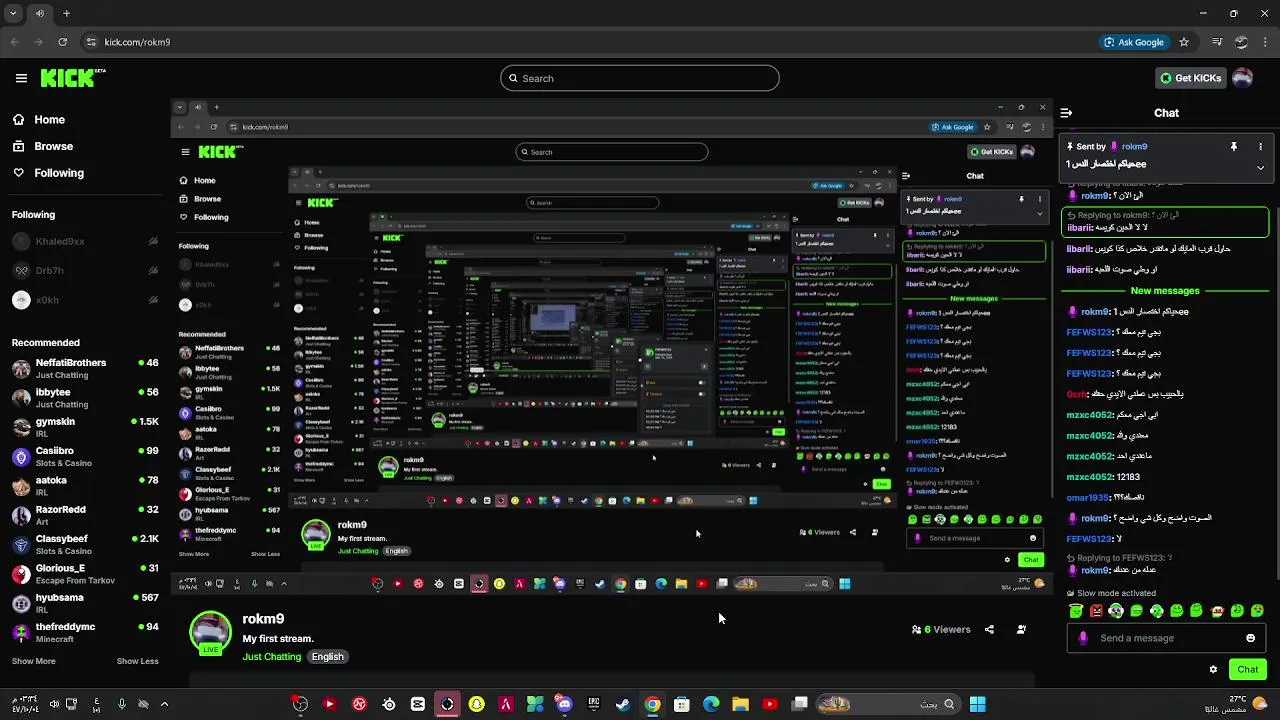Viewport: 1280px width, 720px height.
Task: Click the address bar kick.com/rokm9
Action: click(x=137, y=42)
